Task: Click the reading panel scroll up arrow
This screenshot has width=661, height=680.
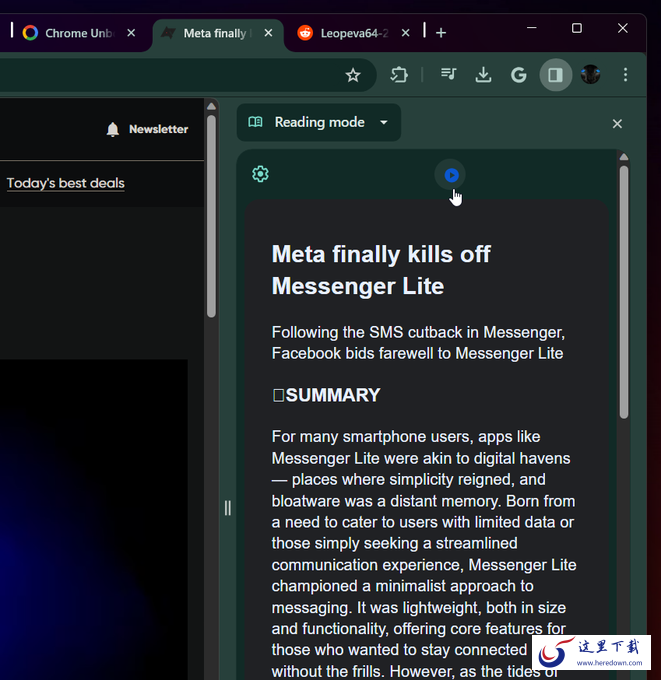Action: pyautogui.click(x=624, y=157)
